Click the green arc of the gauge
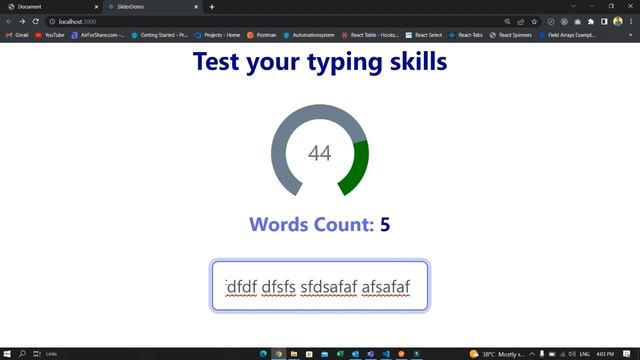 (358, 167)
